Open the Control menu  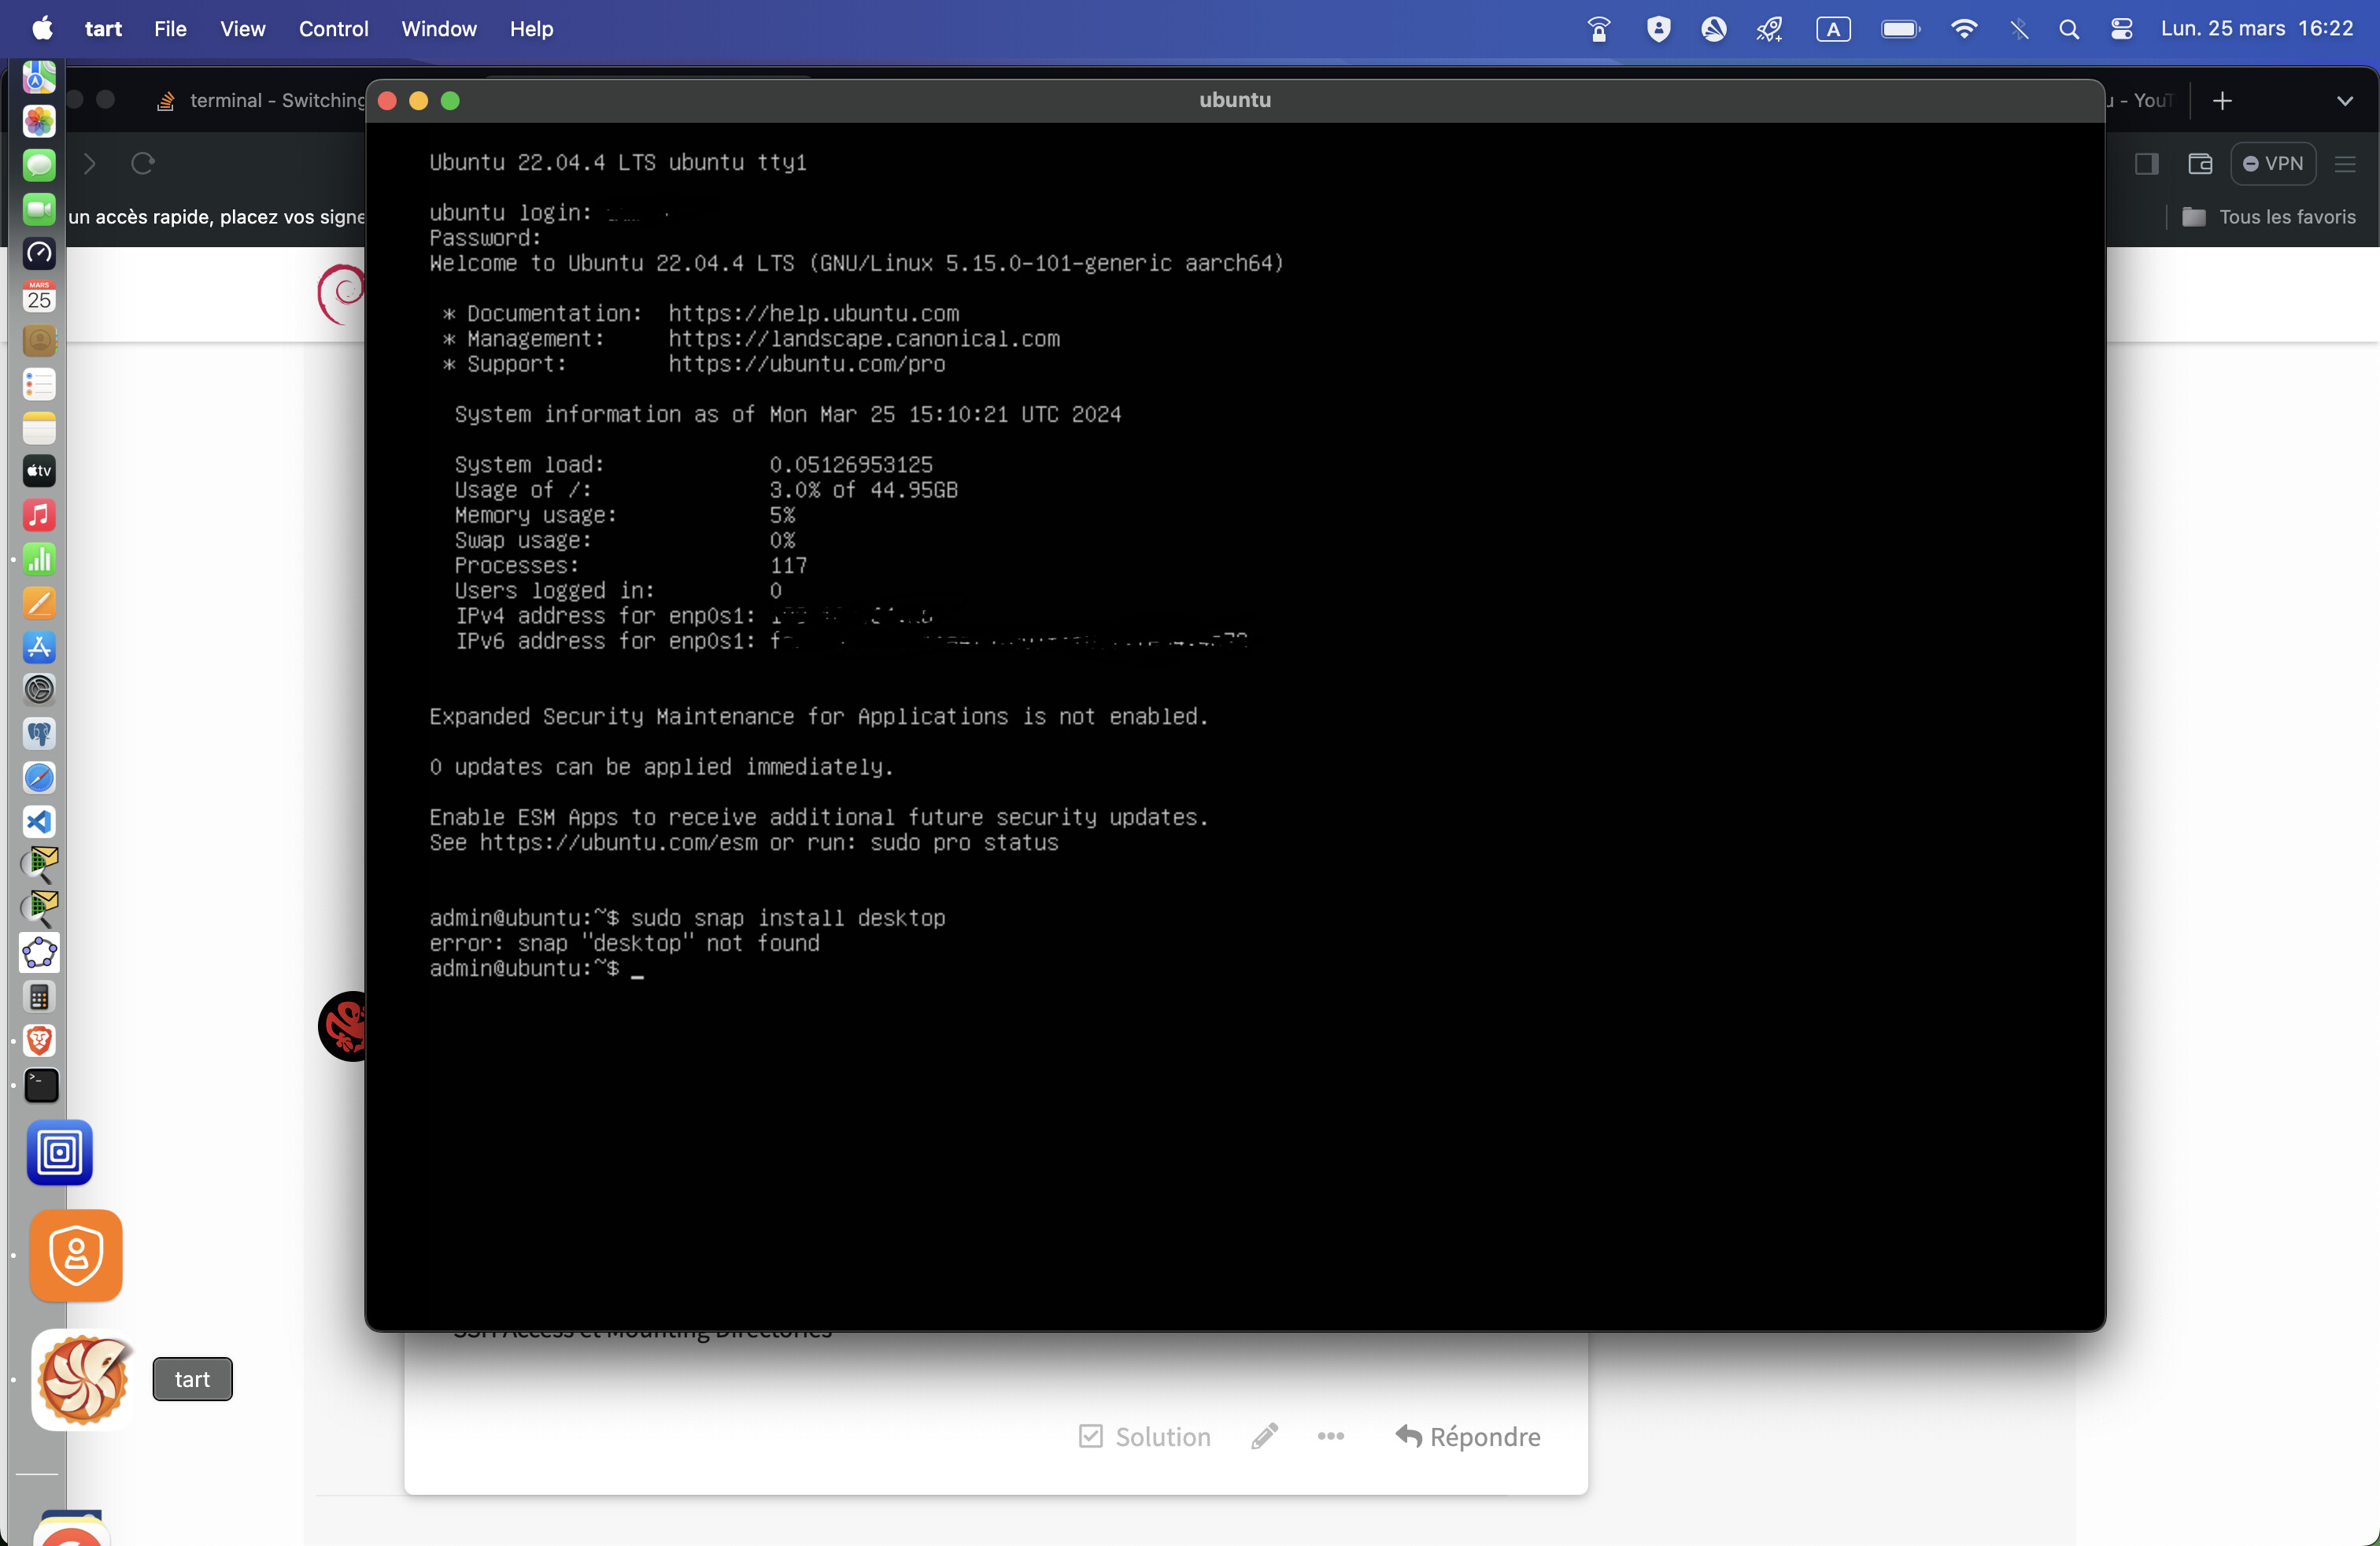pyautogui.click(x=333, y=29)
